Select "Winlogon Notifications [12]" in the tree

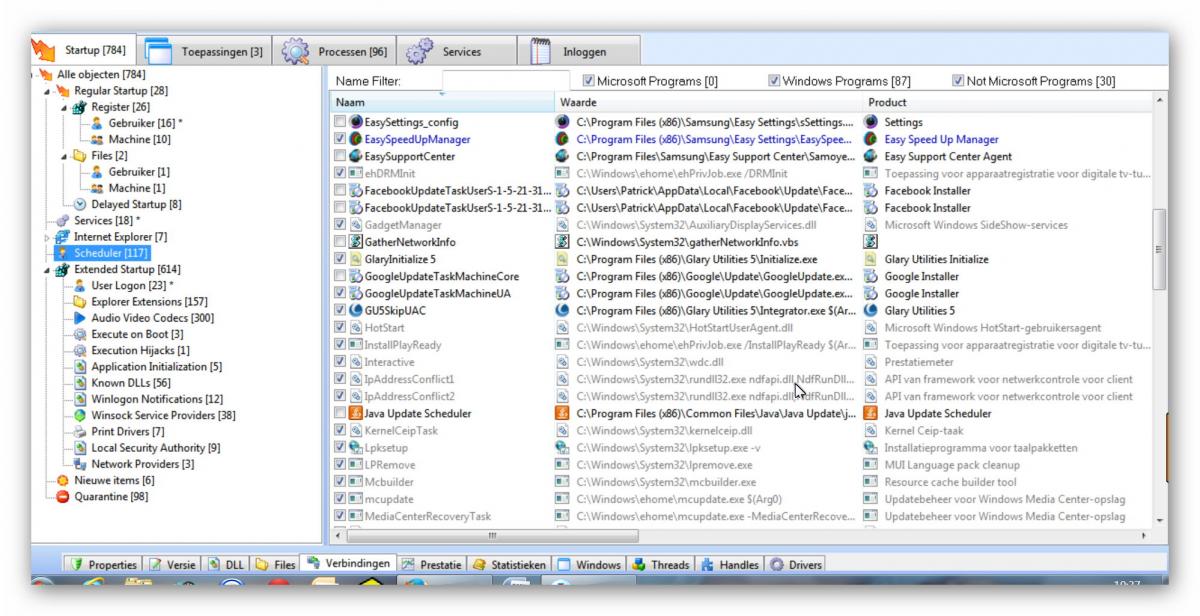(x=157, y=399)
